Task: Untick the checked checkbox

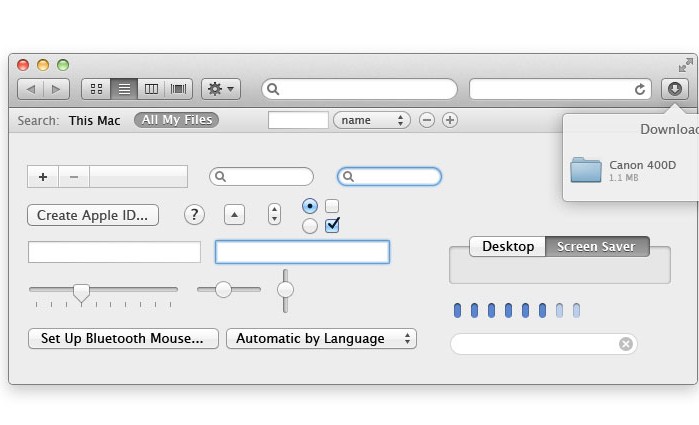Action: tap(333, 225)
